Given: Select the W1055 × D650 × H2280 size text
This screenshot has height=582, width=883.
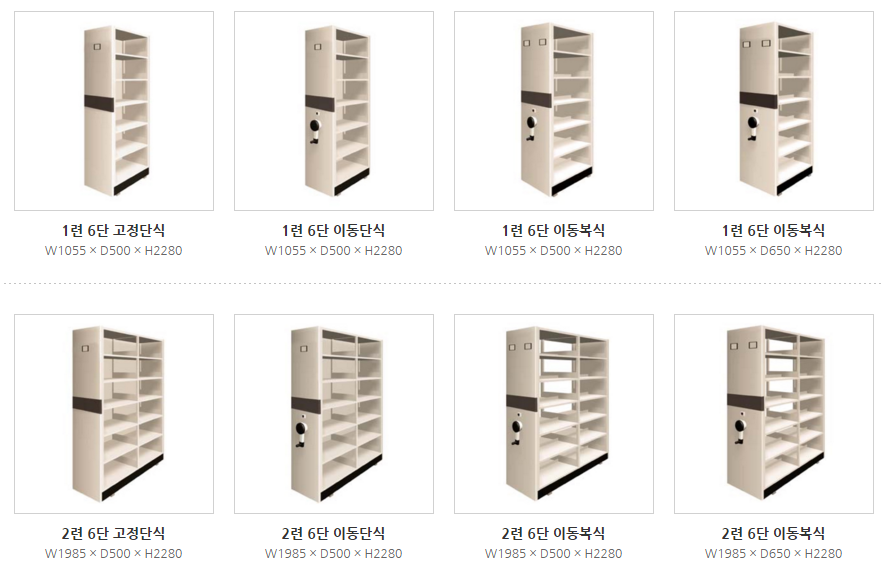Looking at the screenshot, I should 774,251.
